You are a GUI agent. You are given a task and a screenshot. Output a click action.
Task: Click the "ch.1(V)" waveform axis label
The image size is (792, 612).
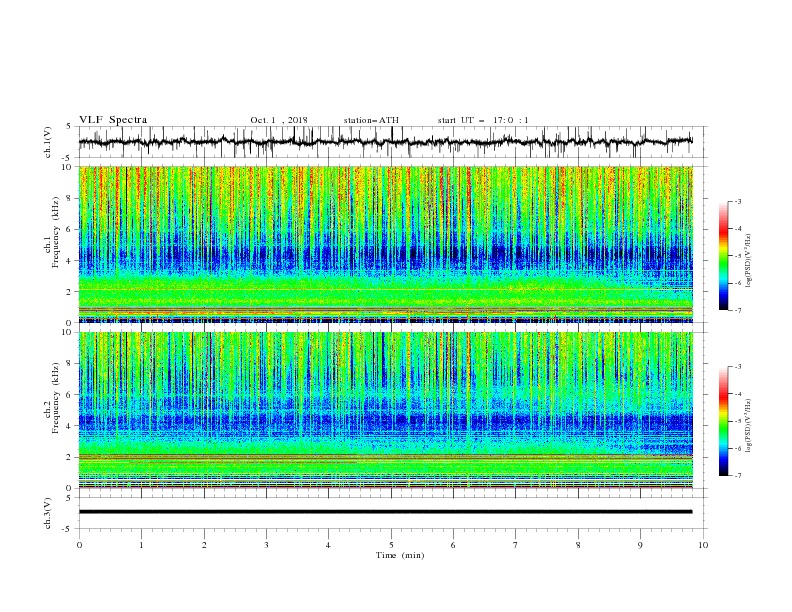pyautogui.click(x=48, y=142)
